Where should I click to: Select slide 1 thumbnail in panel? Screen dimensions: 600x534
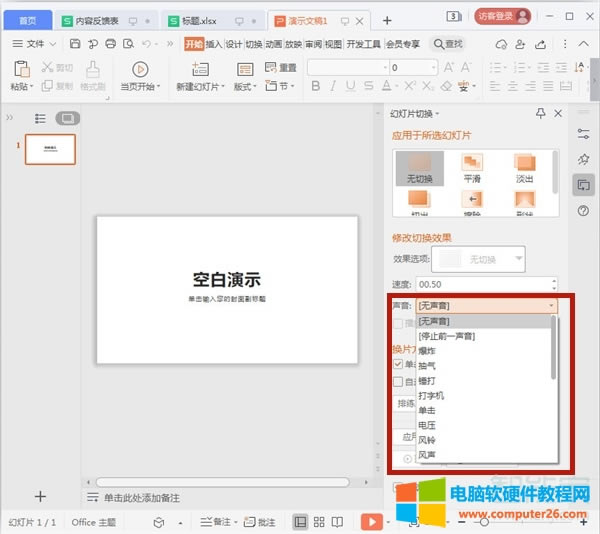(x=50, y=150)
